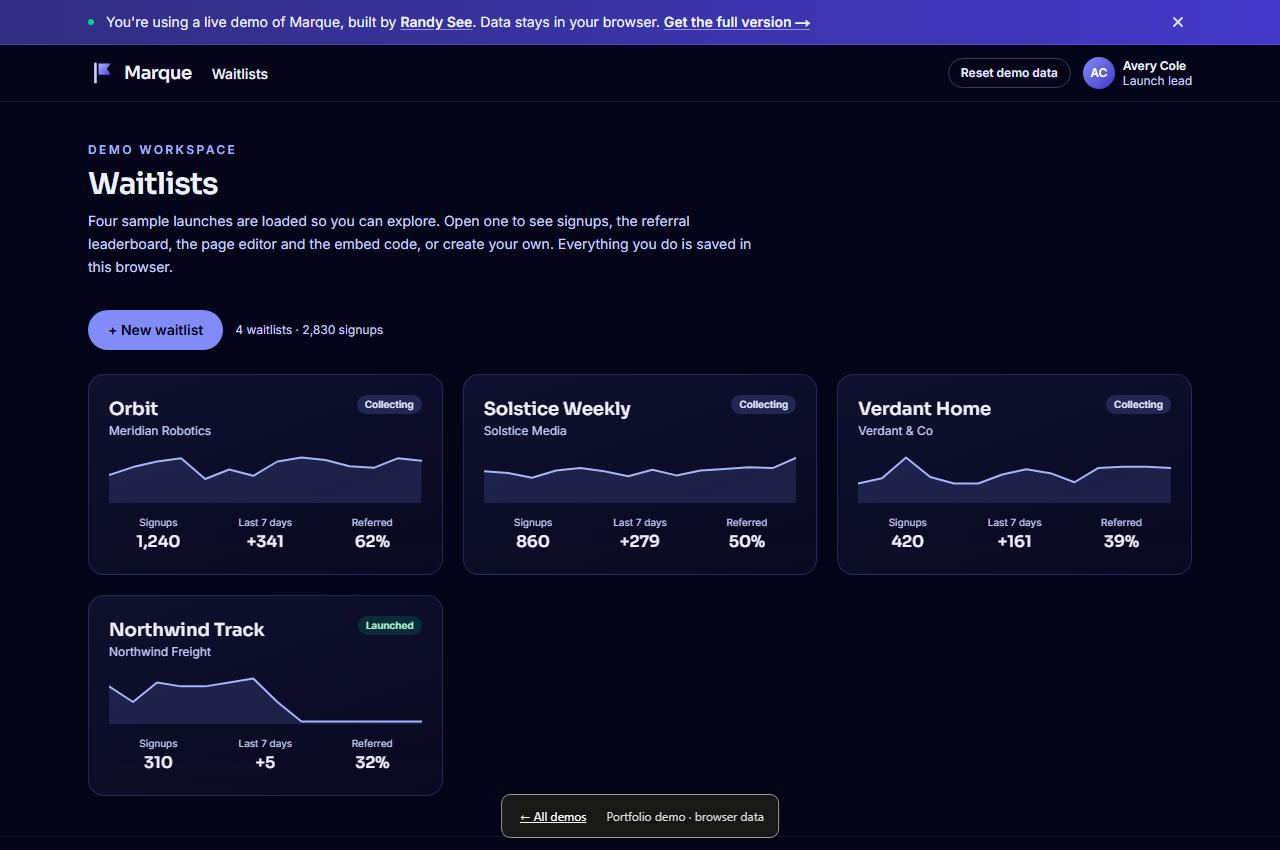Image resolution: width=1280 pixels, height=850 pixels.
Task: Click the 62% referred value
Action: [372, 541]
